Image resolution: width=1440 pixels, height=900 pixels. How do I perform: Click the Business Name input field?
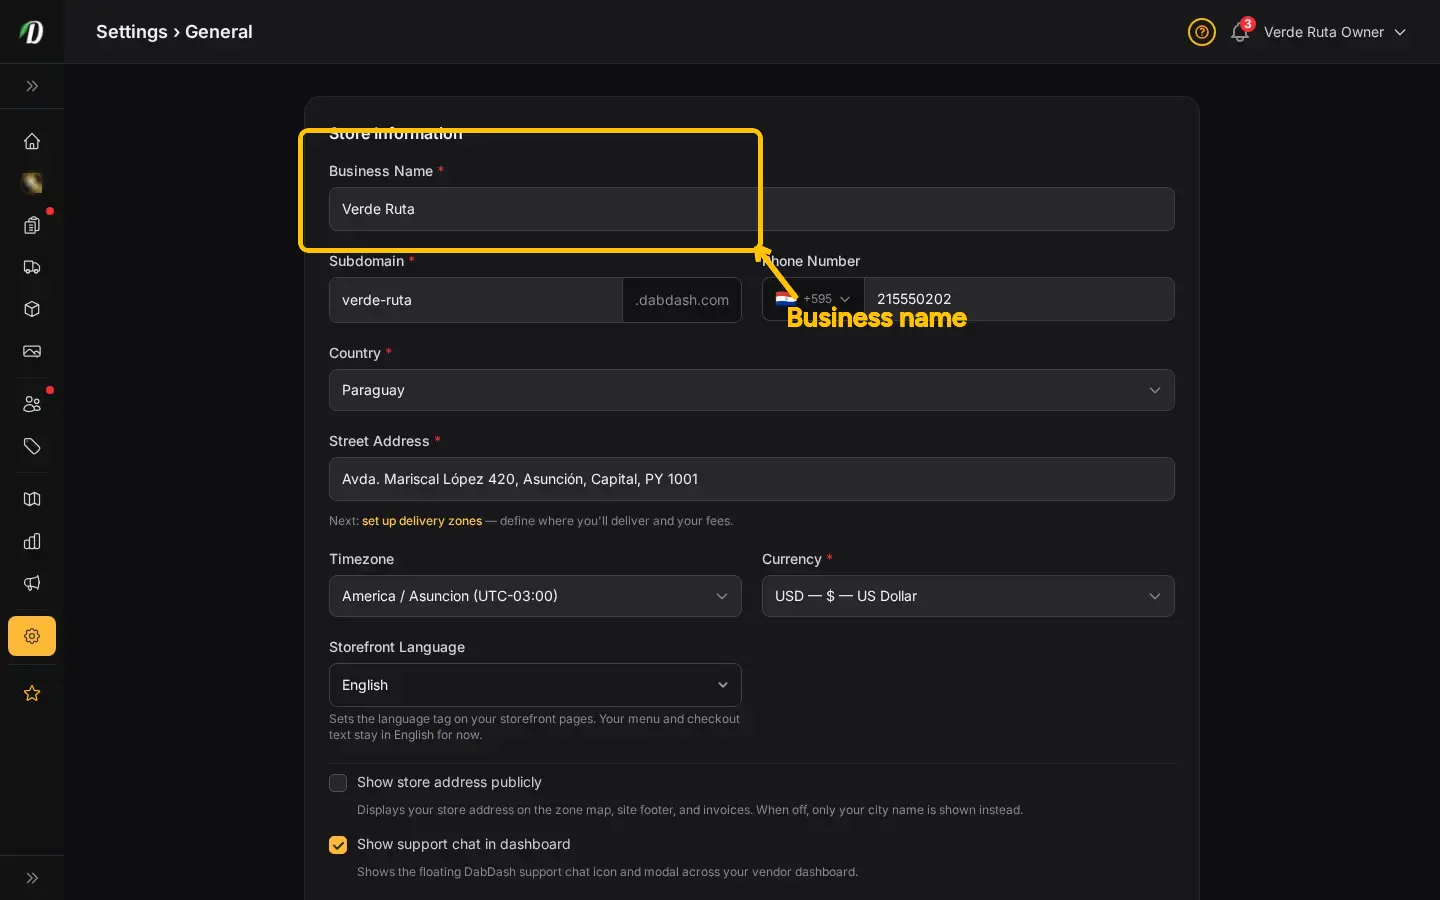point(752,209)
